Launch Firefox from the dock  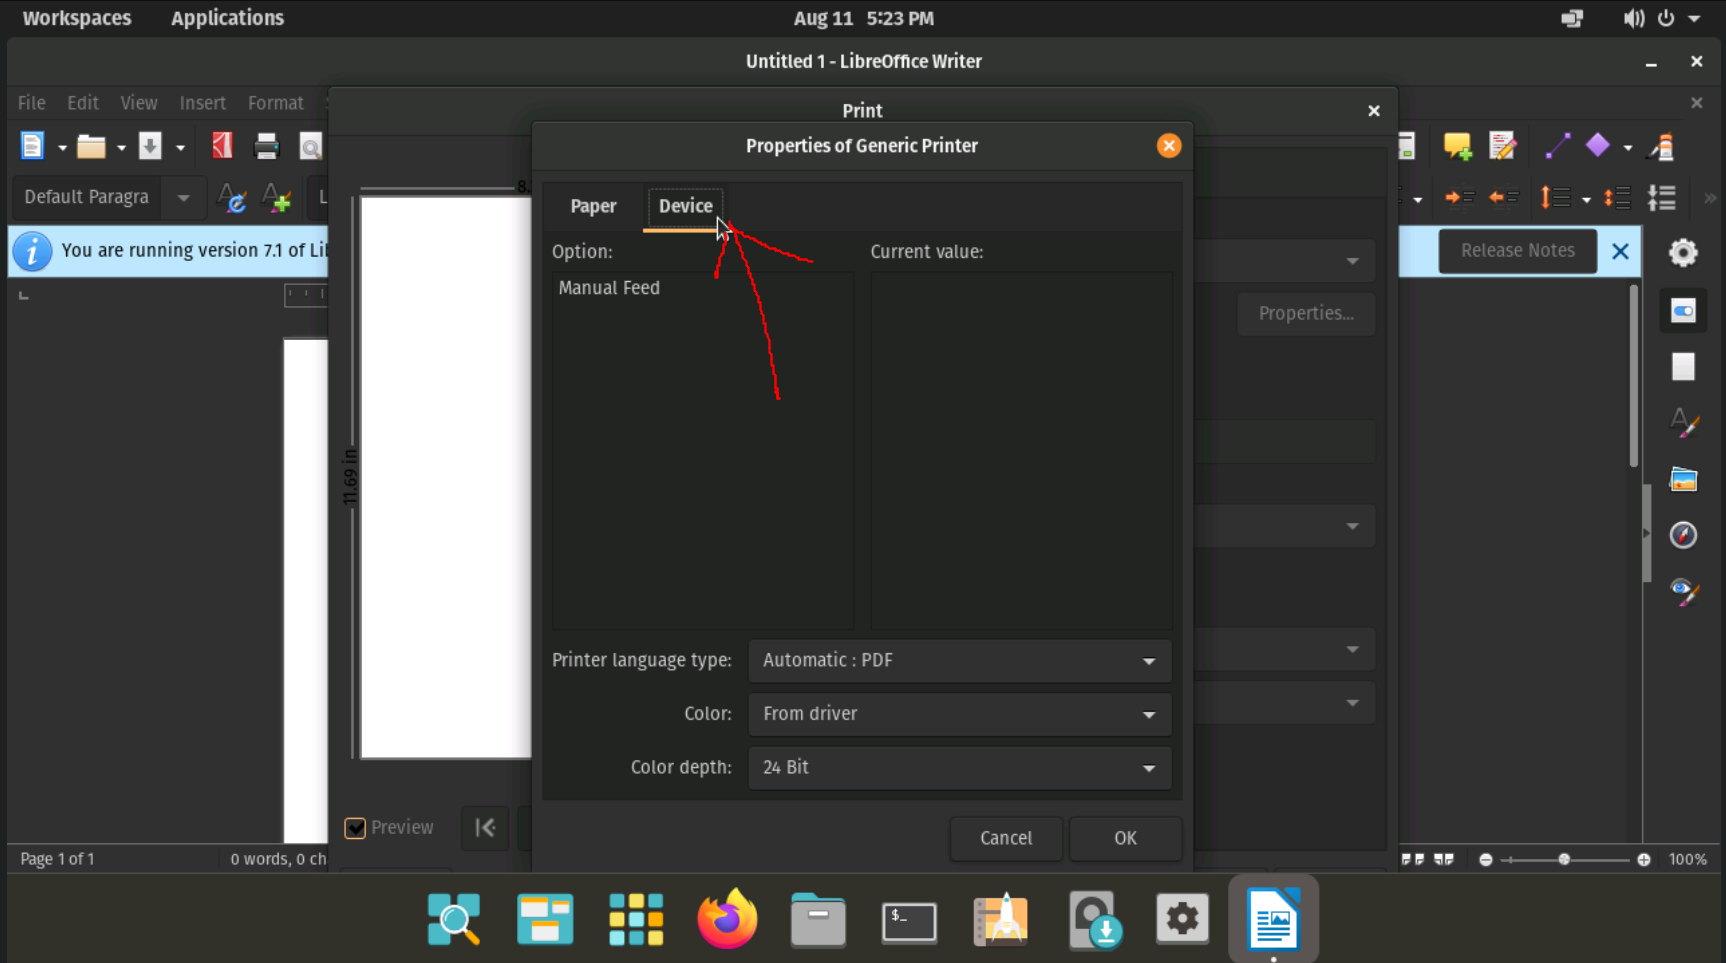tap(726, 919)
